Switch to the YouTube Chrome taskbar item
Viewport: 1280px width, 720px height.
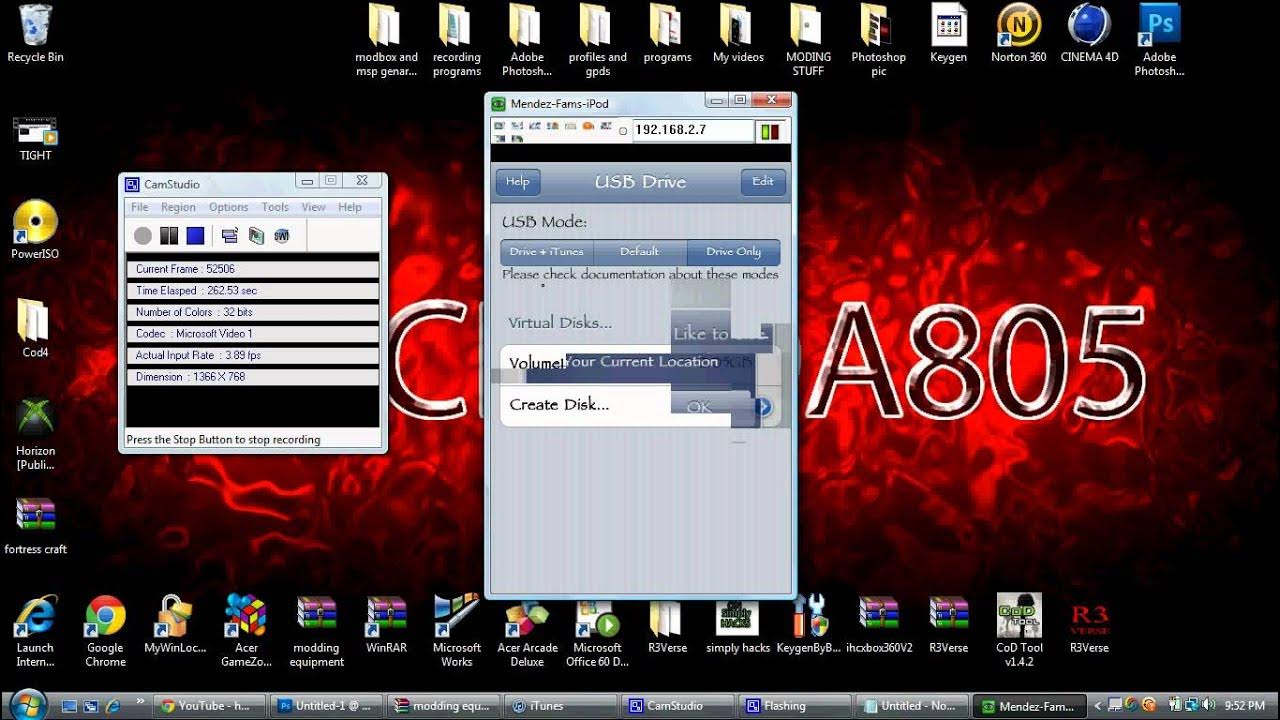[211, 706]
